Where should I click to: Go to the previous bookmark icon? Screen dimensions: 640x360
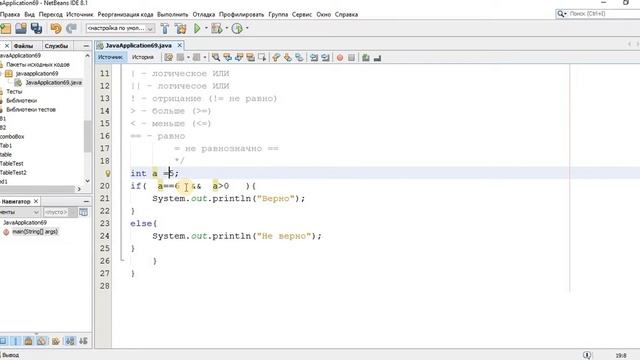[276, 58]
